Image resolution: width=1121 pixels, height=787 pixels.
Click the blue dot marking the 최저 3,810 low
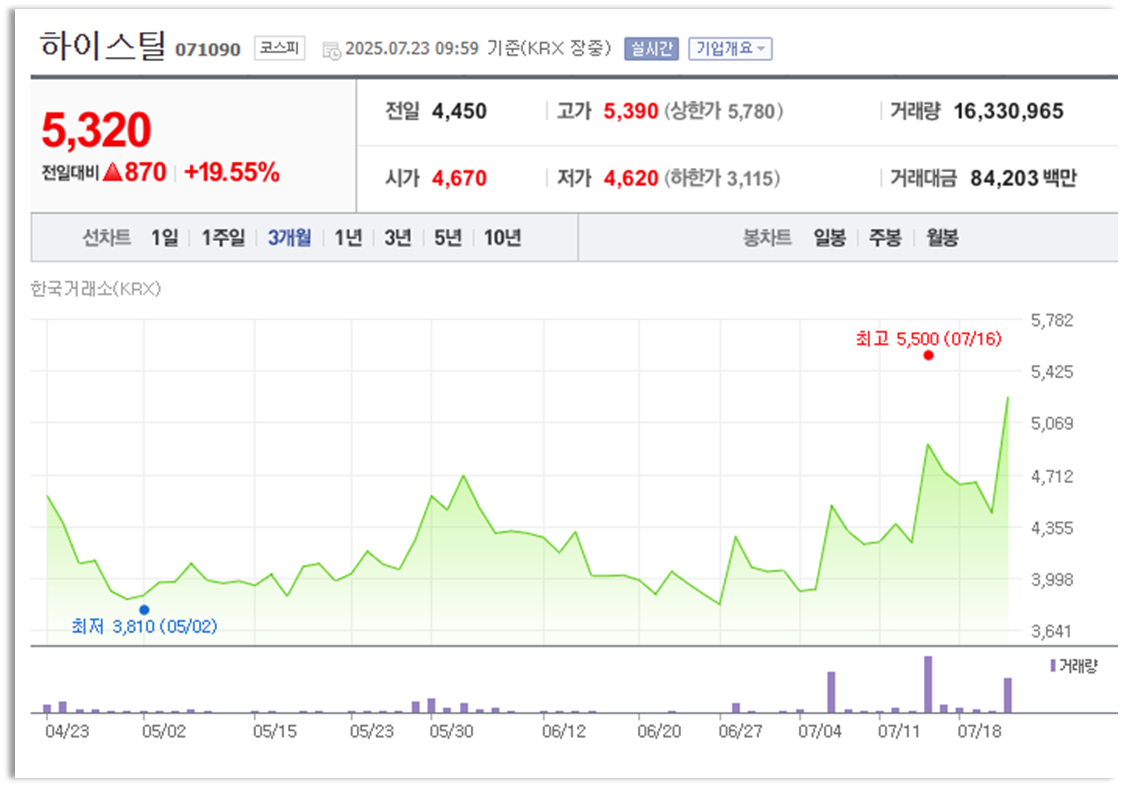pos(144,610)
